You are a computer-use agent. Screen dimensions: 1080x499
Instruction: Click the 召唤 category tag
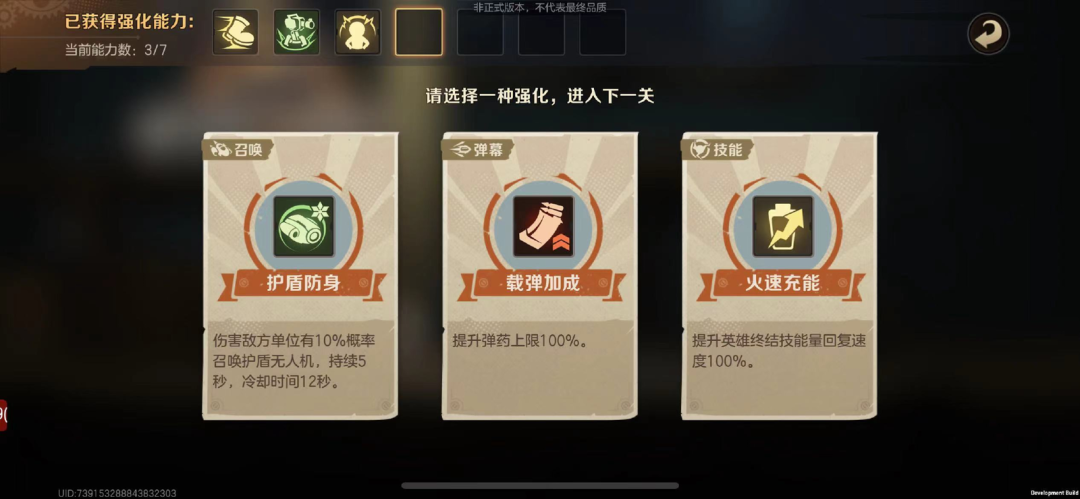click(x=238, y=150)
